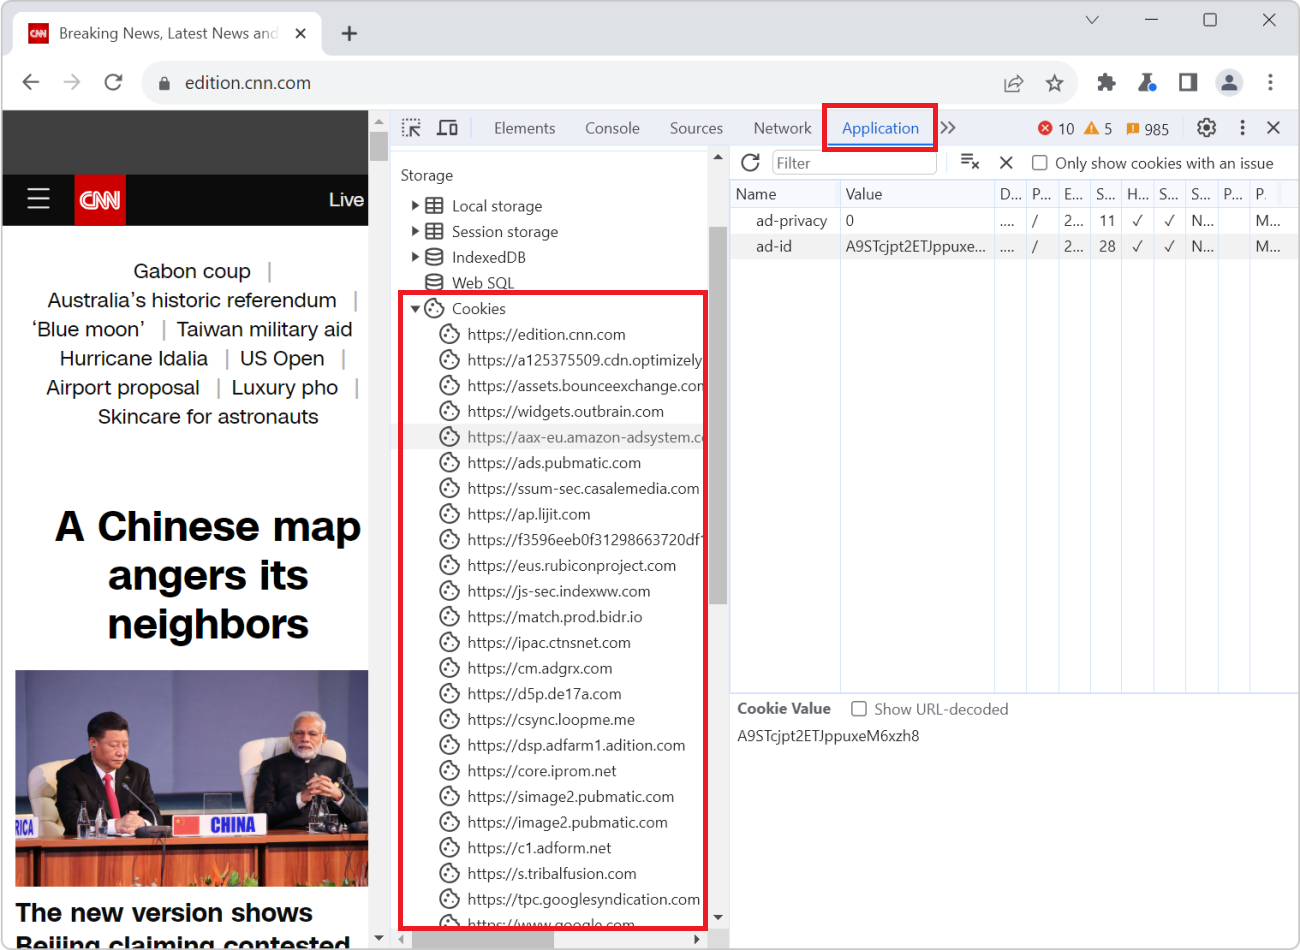This screenshot has height=950, width=1300.
Task: Switch to the Elements tab
Action: 524,128
